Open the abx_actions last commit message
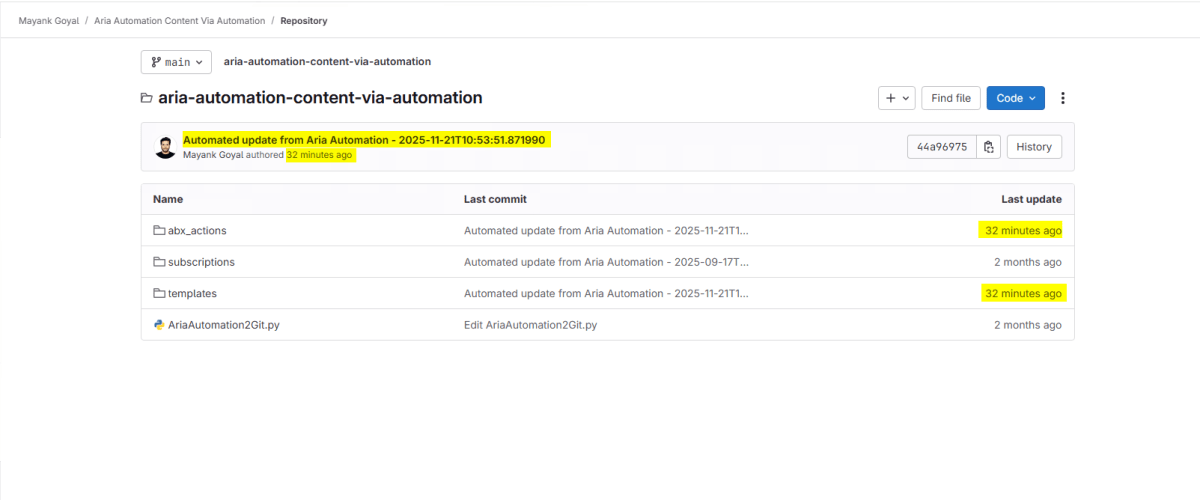This screenshot has width=1200, height=500. click(x=606, y=230)
